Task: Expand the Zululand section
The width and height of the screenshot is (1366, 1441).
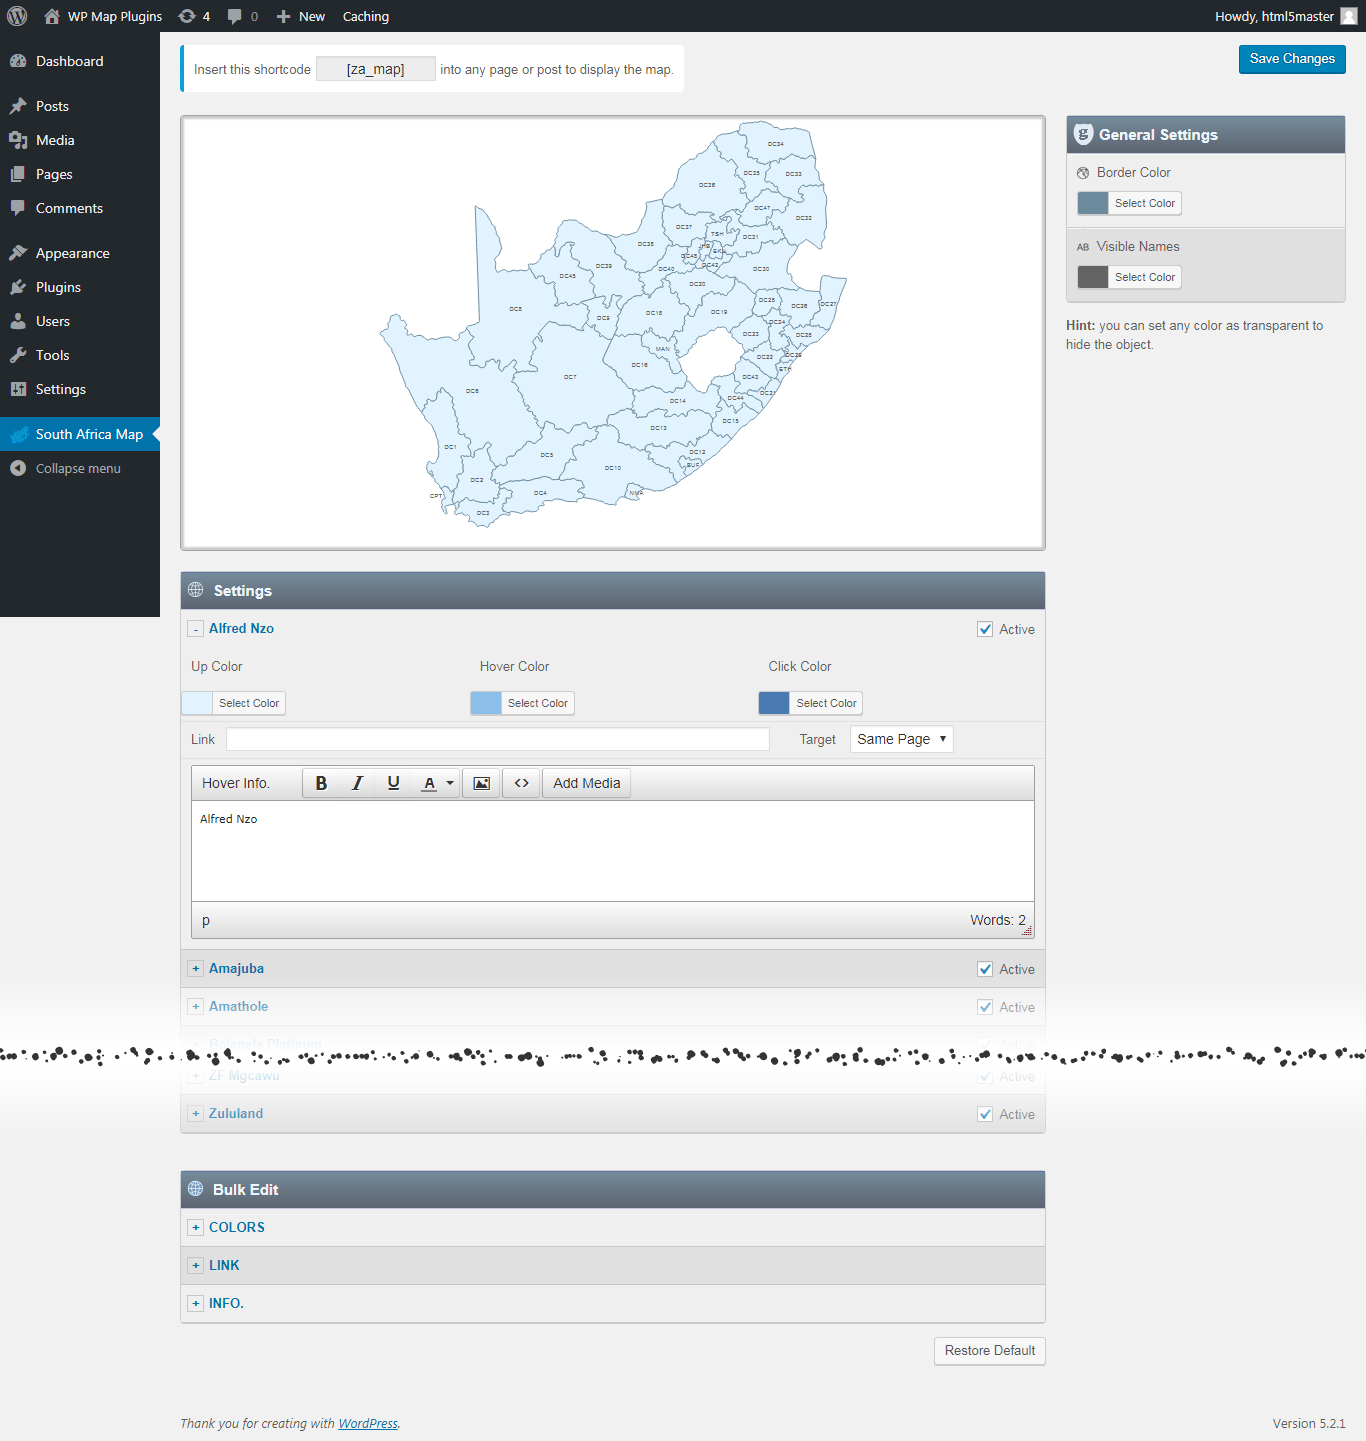Action: point(196,1114)
